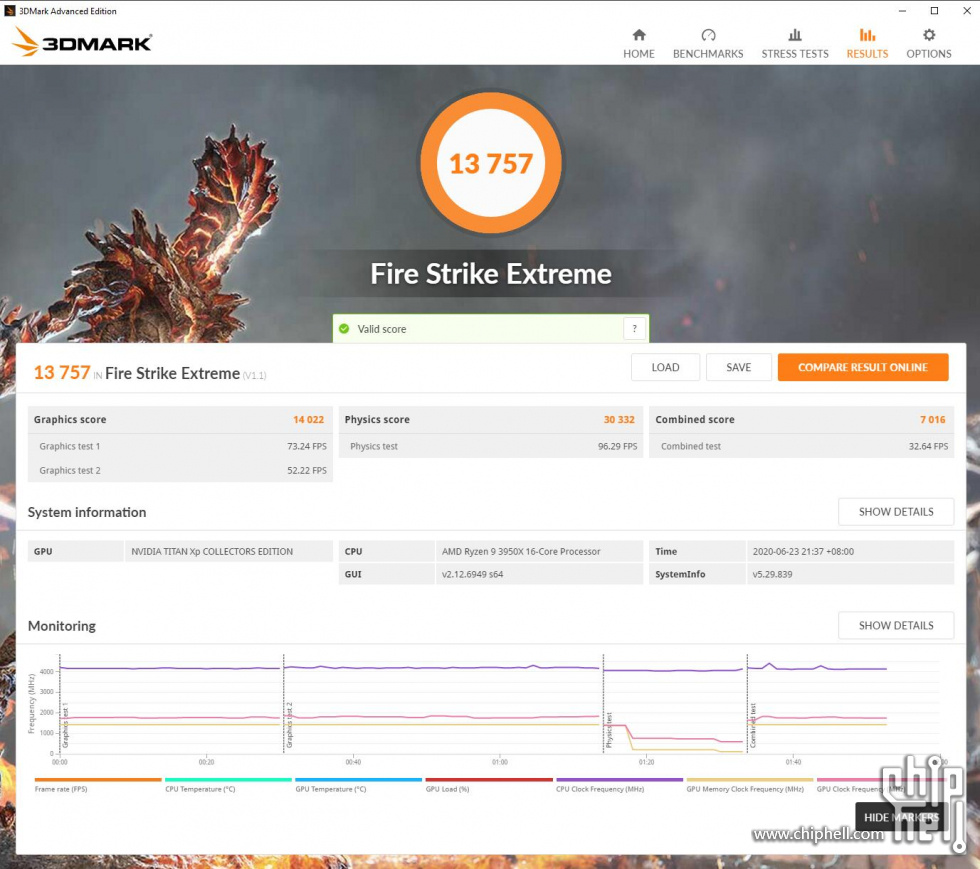Click Graphics test 2 52.22 FPS
980x869 pixels.
tap(307, 470)
